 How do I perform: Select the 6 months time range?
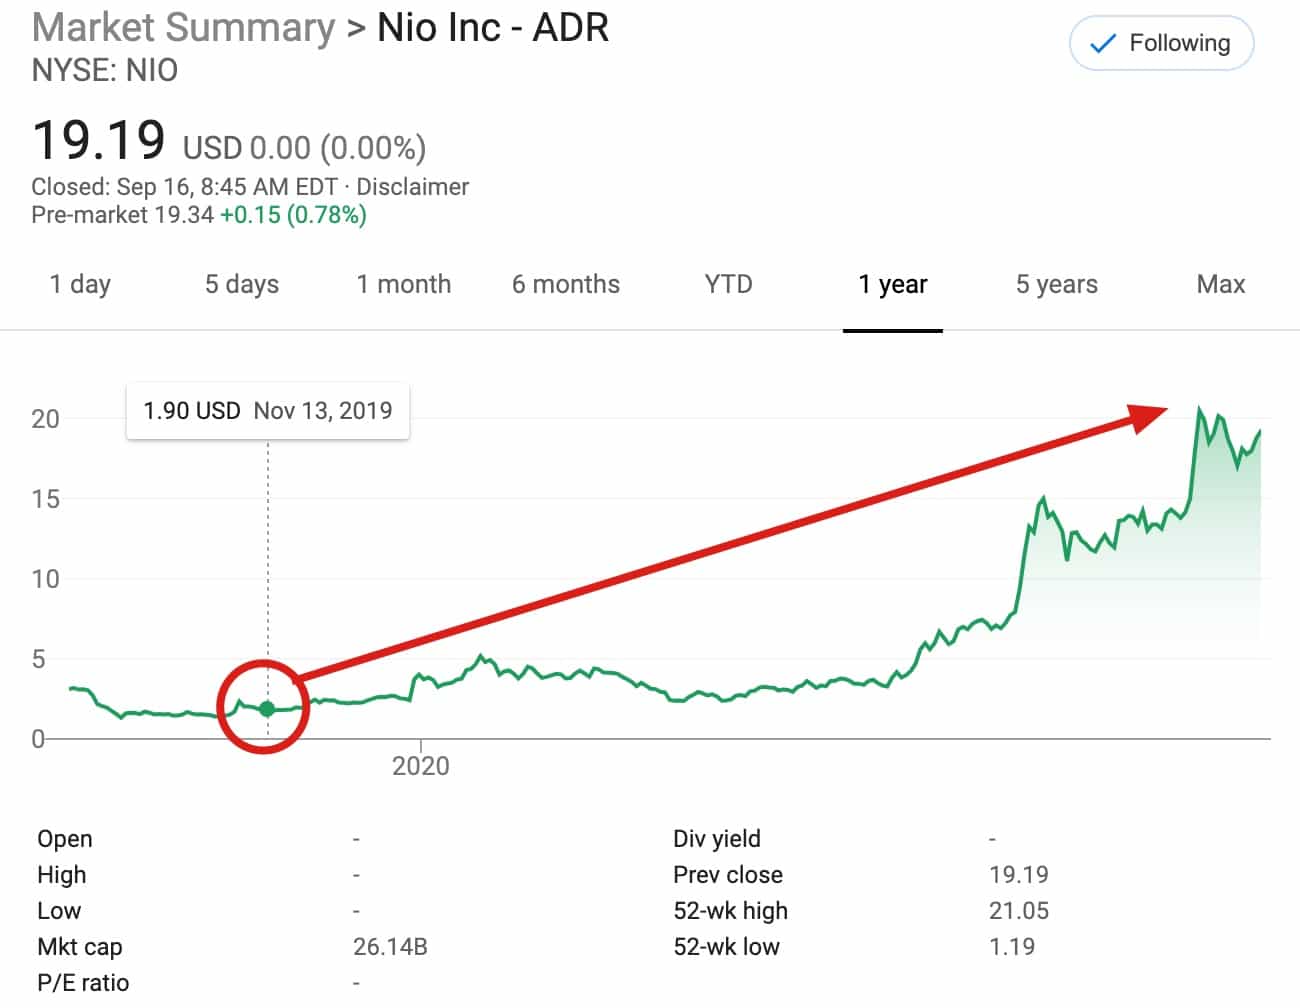pos(566,284)
